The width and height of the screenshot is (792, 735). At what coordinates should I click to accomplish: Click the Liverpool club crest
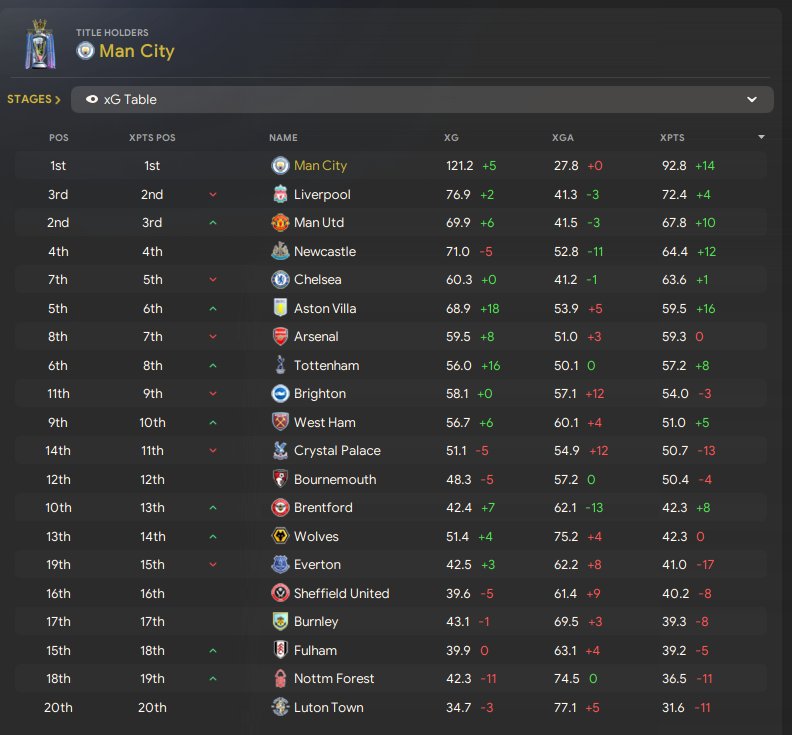[280, 194]
